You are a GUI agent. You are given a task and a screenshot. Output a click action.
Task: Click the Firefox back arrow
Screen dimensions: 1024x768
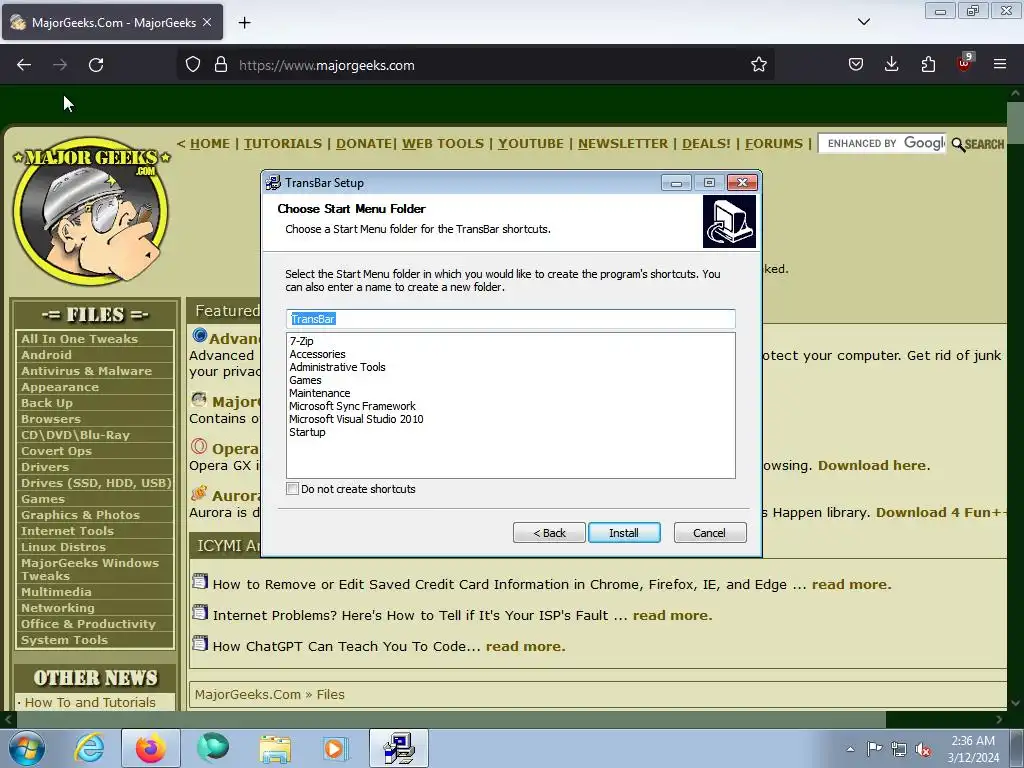[x=24, y=65]
